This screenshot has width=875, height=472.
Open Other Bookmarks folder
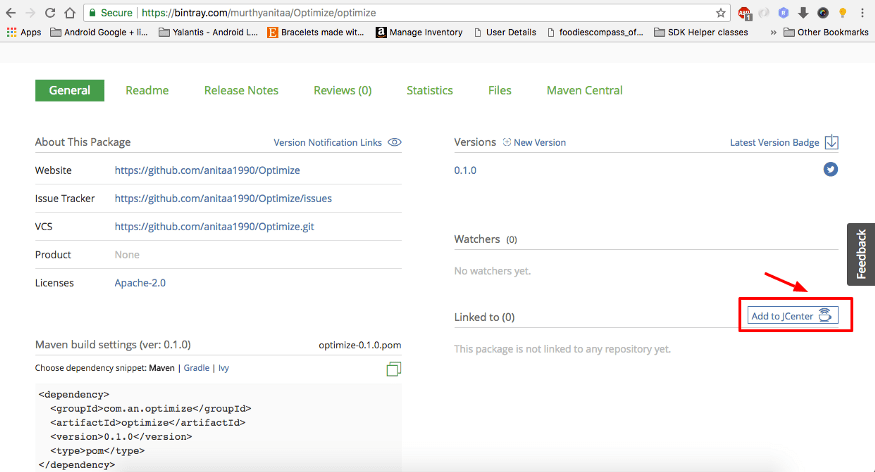826,32
